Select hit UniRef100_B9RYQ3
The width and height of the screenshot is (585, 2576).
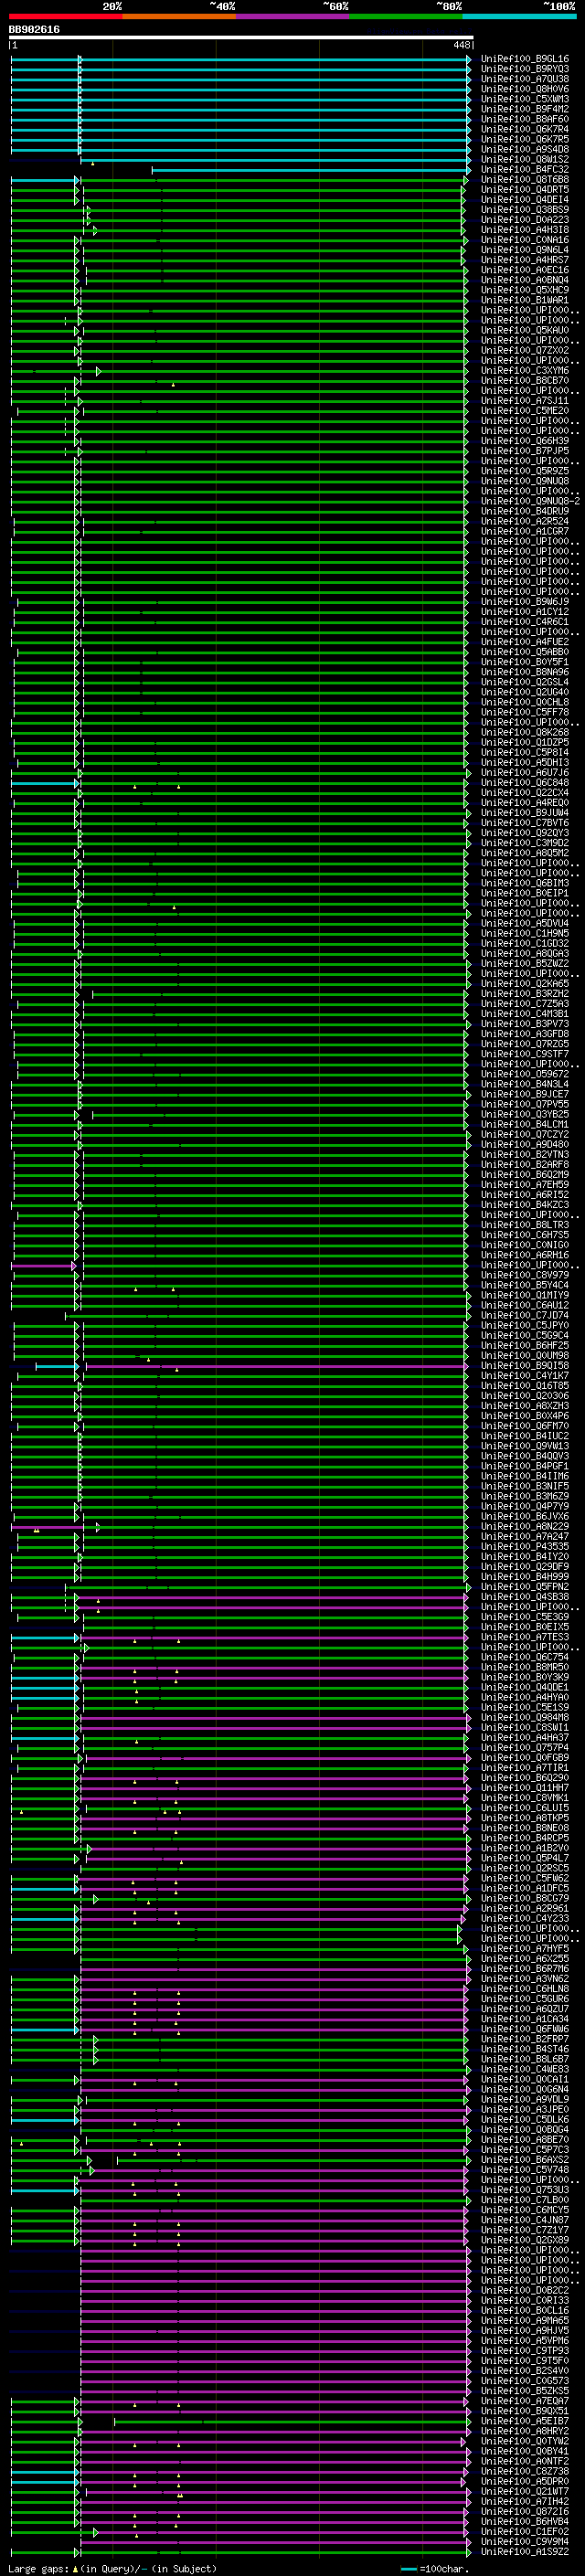click(525, 69)
